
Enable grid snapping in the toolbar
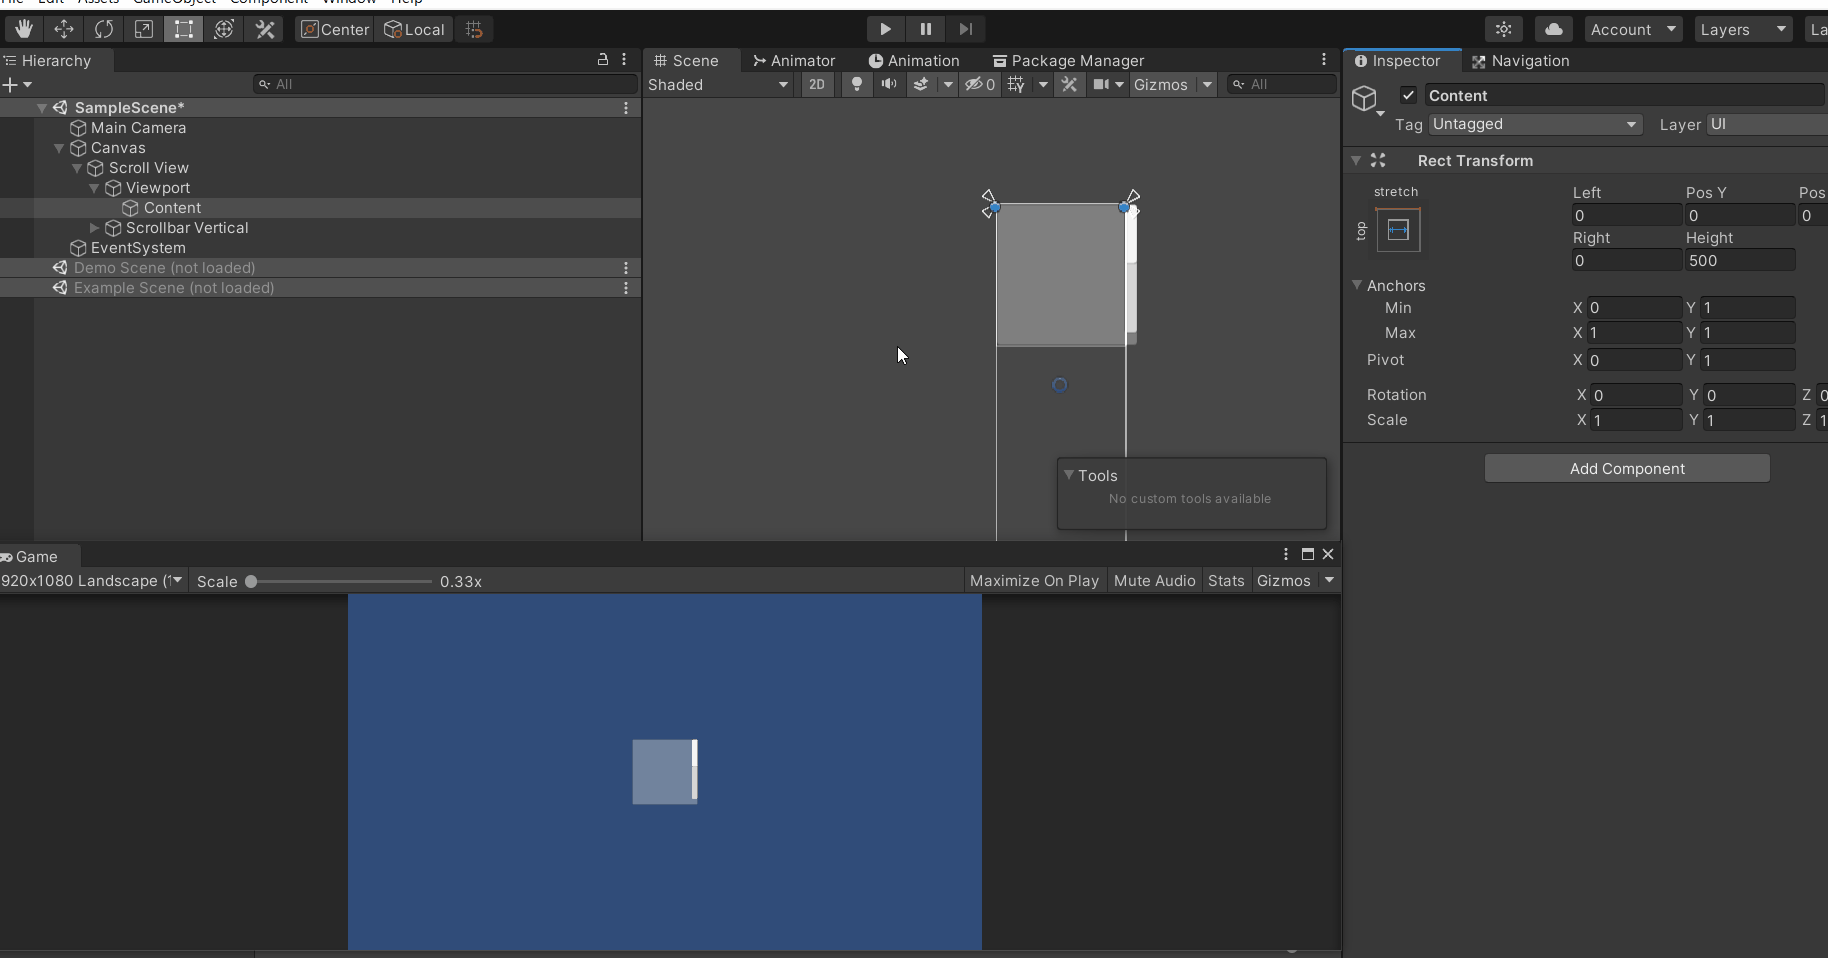(473, 29)
